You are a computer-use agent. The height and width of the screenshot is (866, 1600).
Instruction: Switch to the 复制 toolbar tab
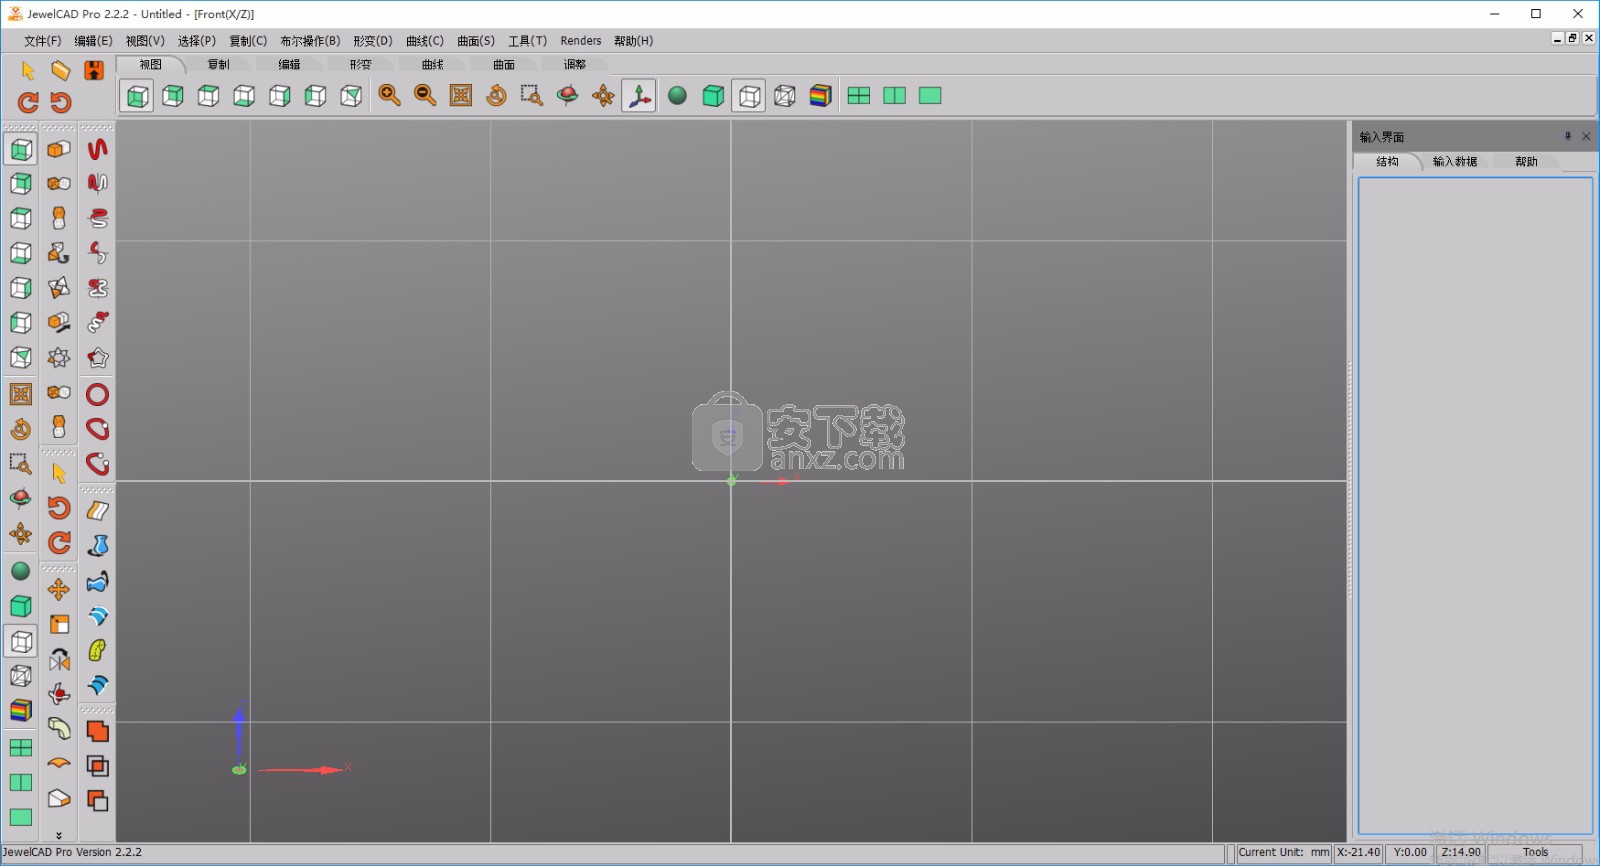click(218, 64)
